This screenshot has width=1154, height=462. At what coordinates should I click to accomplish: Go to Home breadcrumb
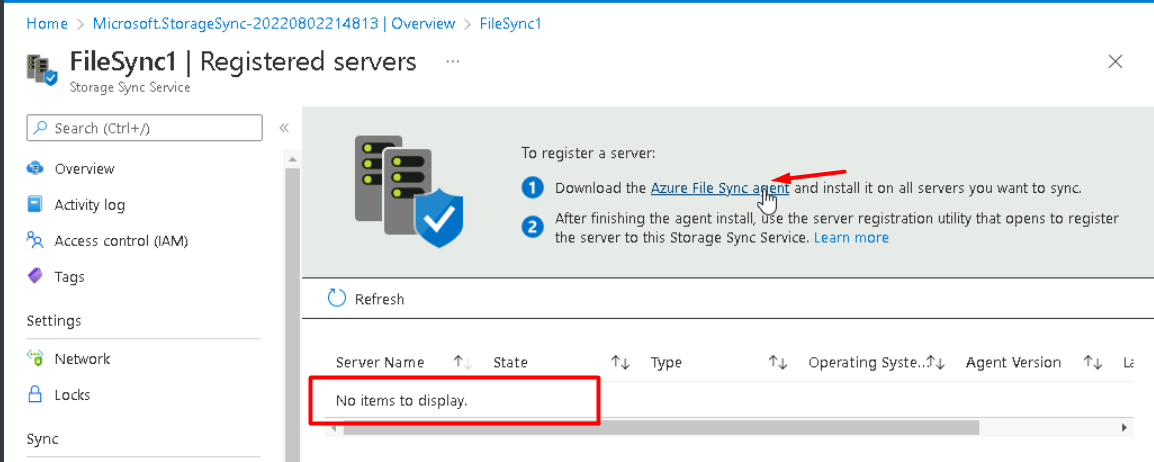click(x=47, y=24)
